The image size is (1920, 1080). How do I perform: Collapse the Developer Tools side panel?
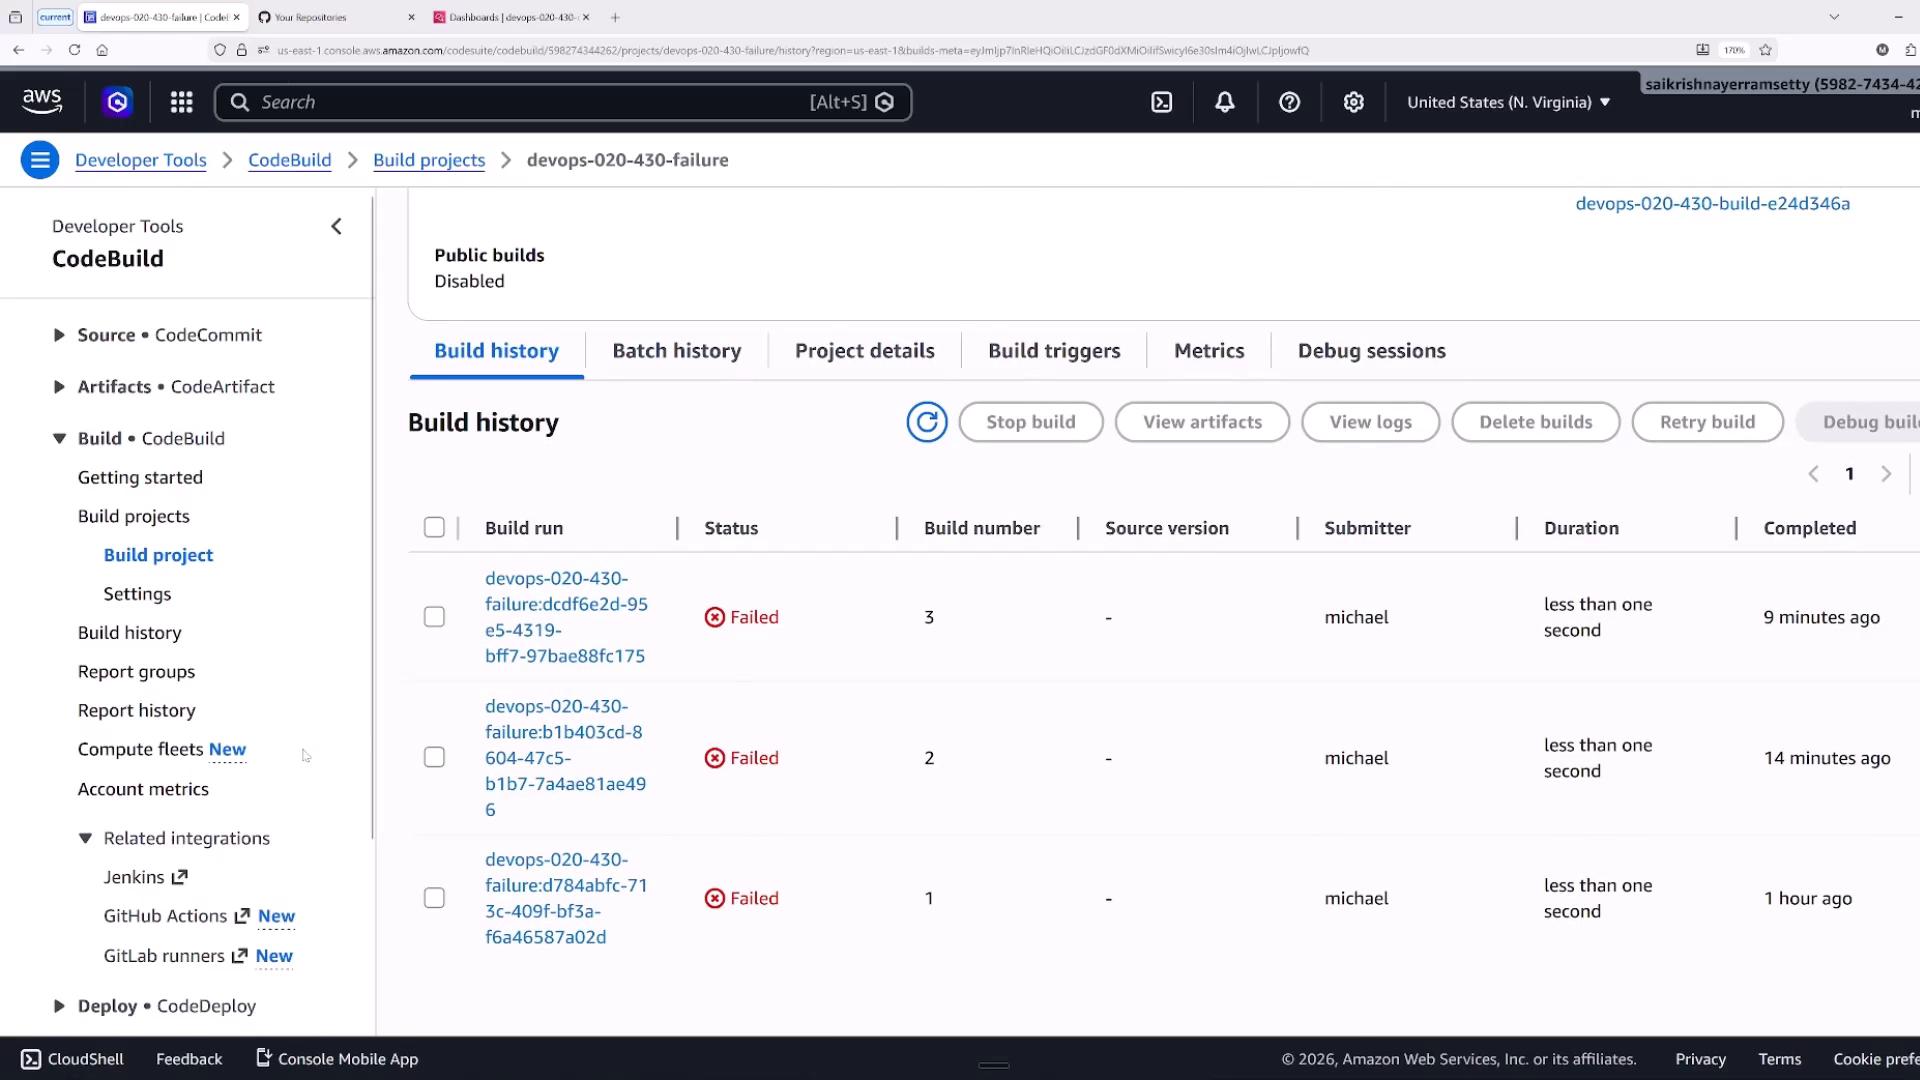tap(336, 227)
